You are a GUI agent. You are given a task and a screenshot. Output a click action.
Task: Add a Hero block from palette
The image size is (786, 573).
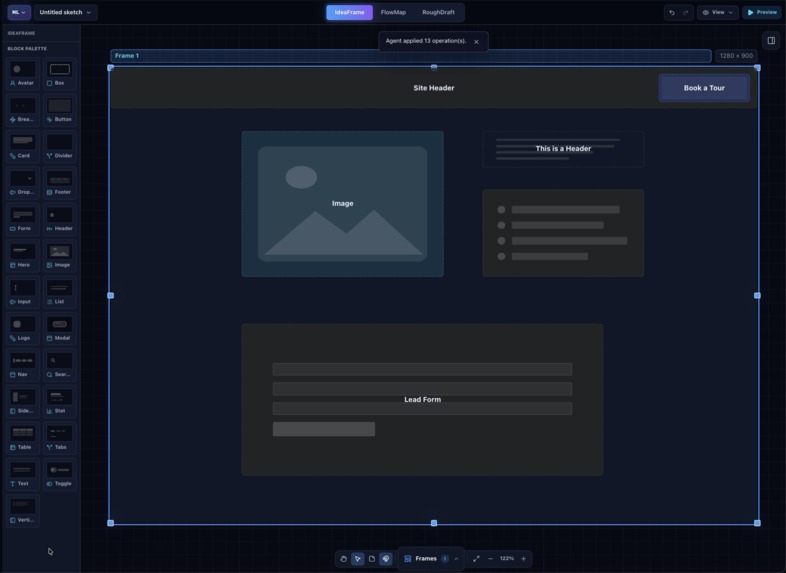pos(23,256)
